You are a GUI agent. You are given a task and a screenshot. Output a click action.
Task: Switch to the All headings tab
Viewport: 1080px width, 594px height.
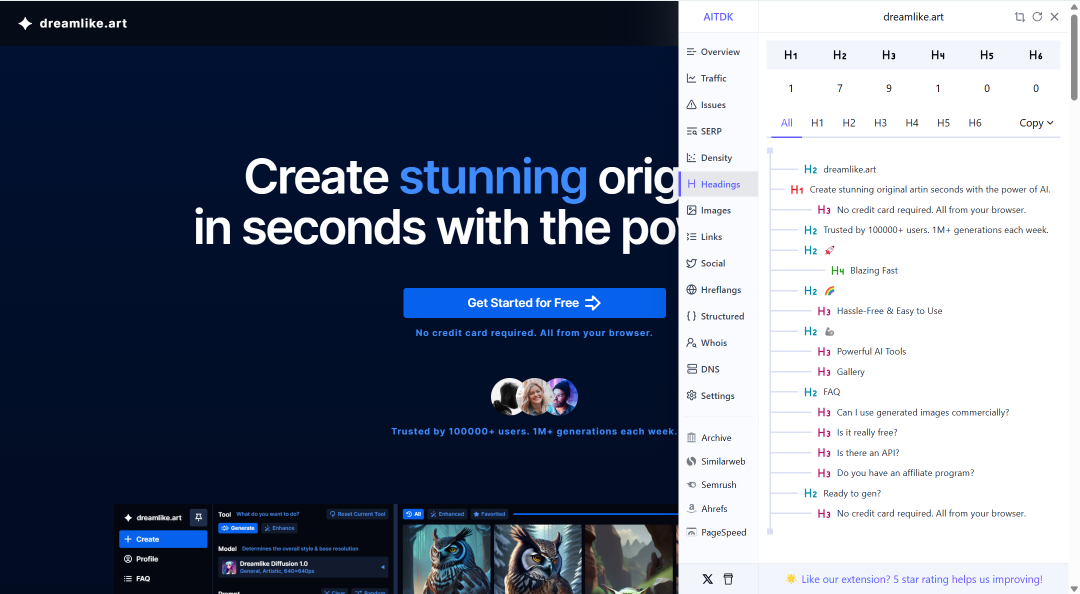point(787,123)
